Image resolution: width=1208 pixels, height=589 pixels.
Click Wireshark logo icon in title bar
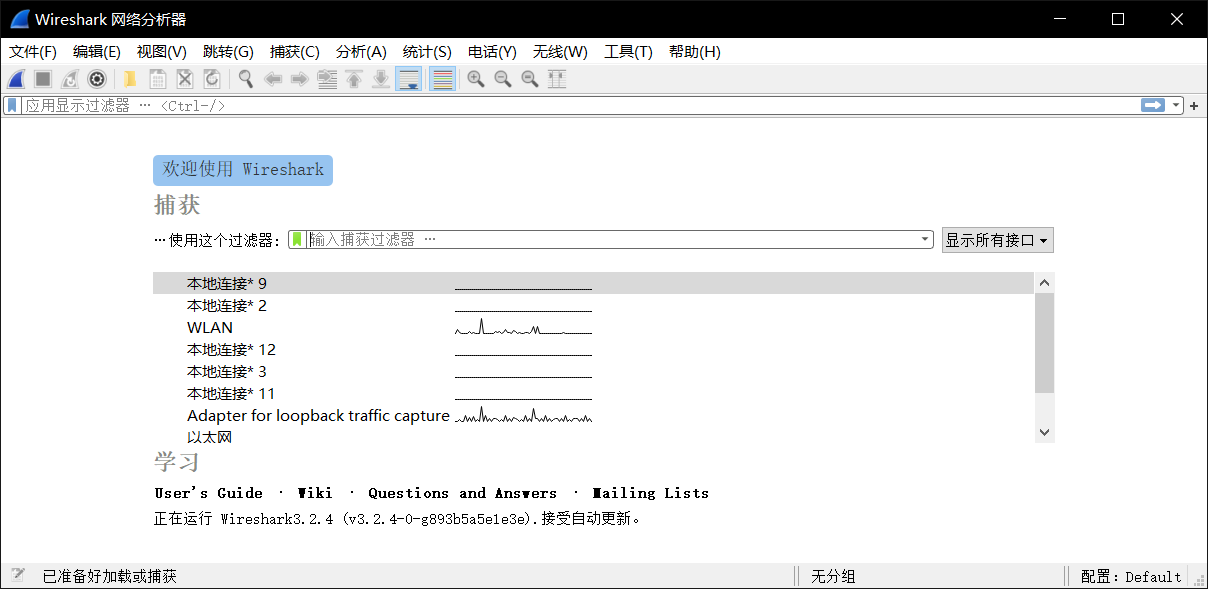pos(19,19)
